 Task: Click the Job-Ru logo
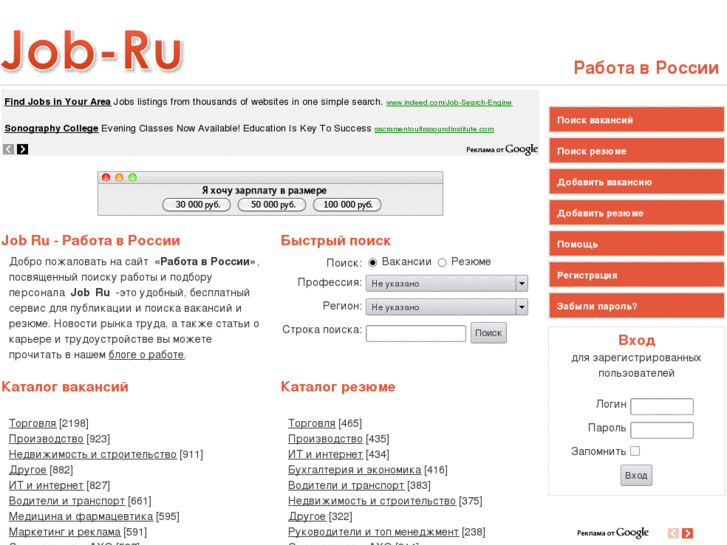[x=92, y=50]
